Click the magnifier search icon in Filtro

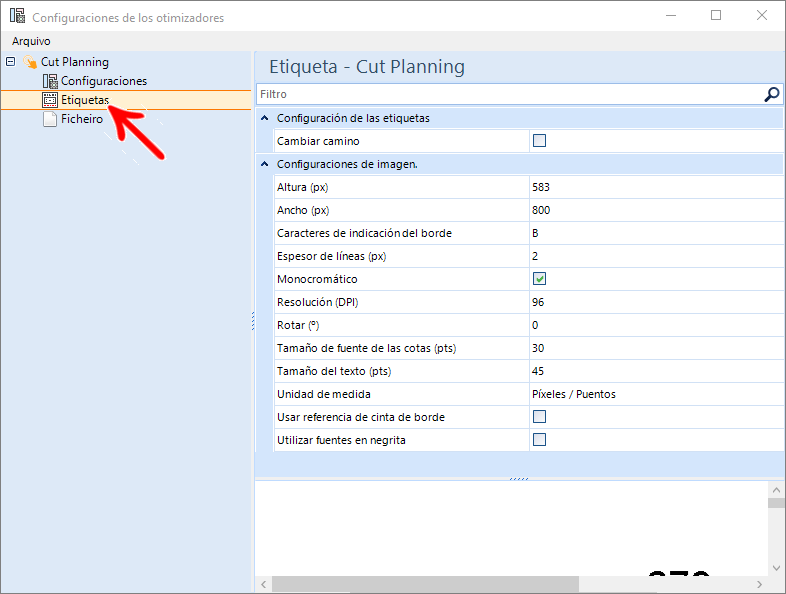point(771,94)
